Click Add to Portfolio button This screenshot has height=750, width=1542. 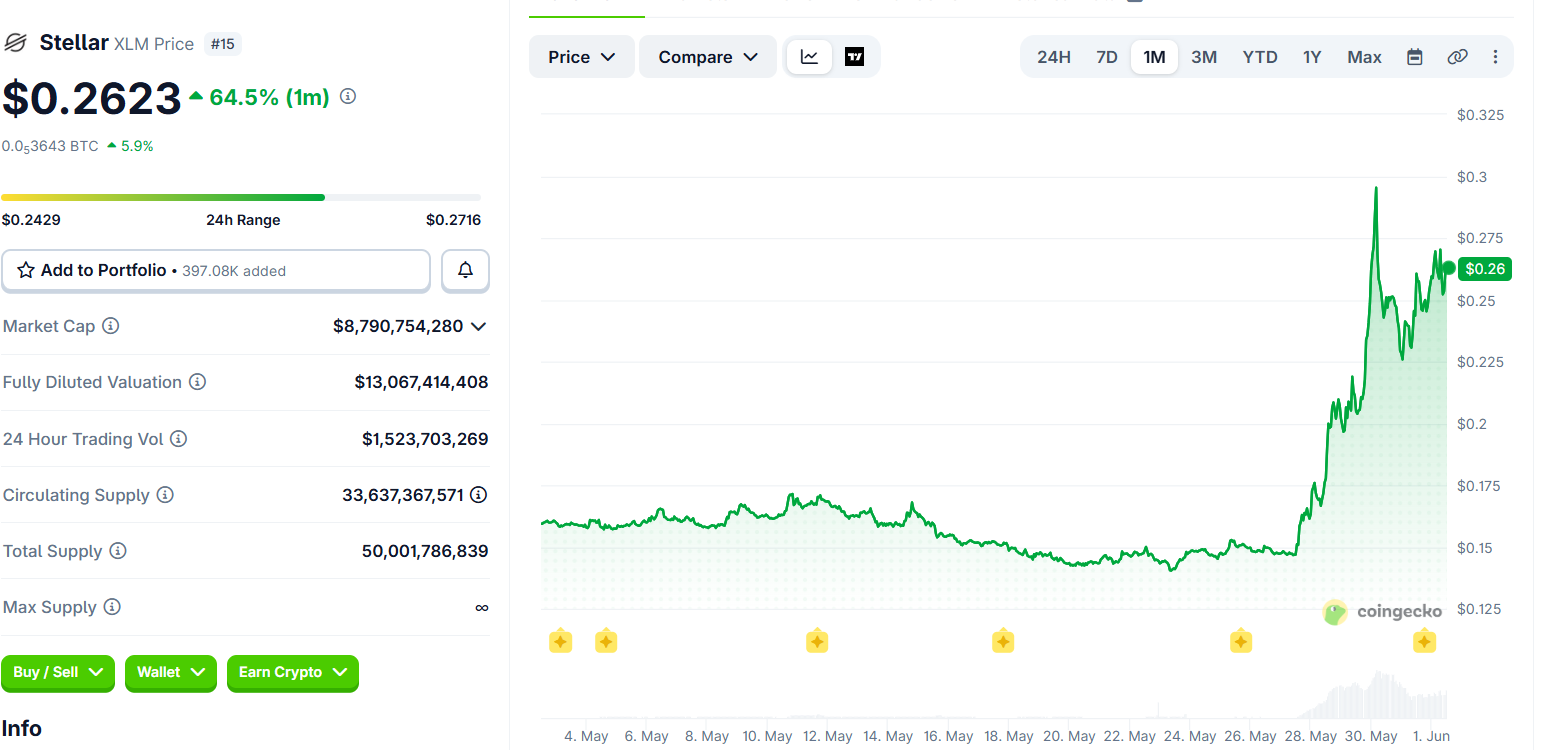point(216,270)
